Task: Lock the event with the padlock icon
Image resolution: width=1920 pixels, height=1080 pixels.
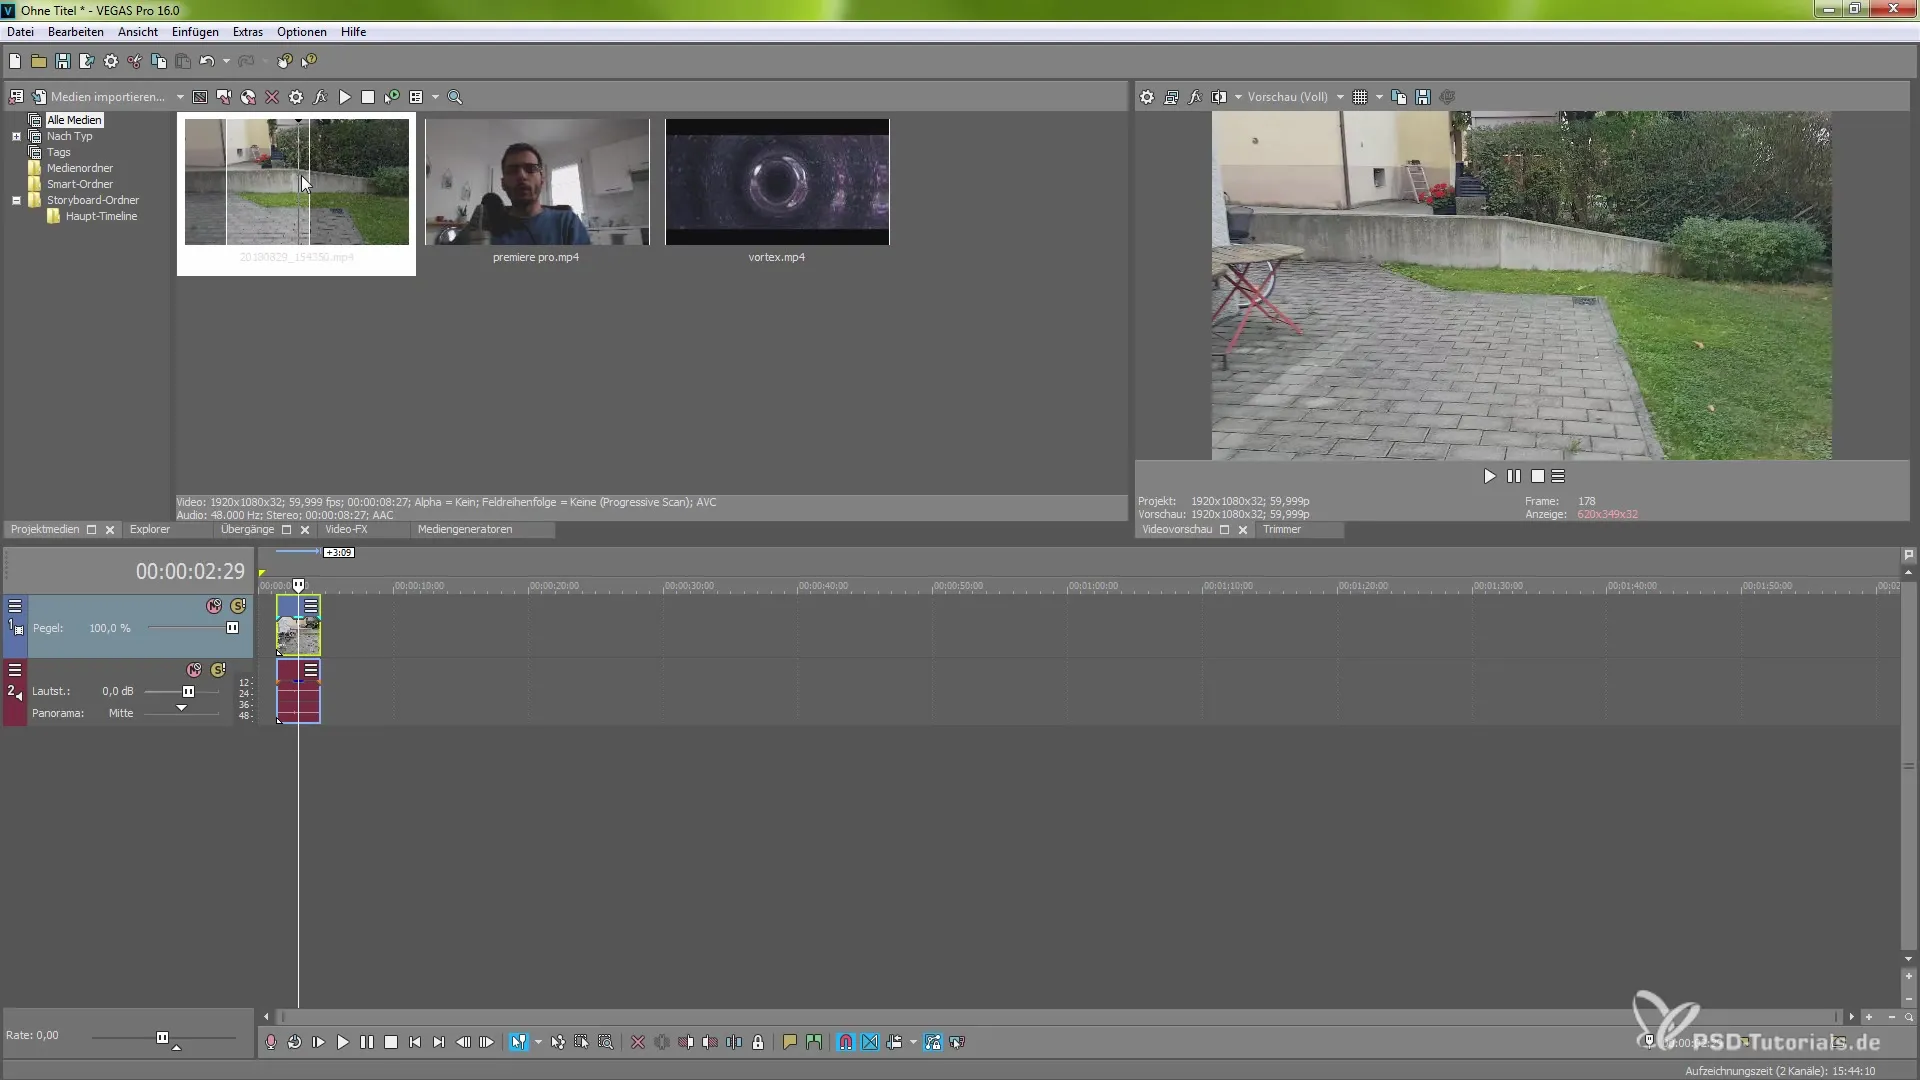Action: [x=758, y=1042]
